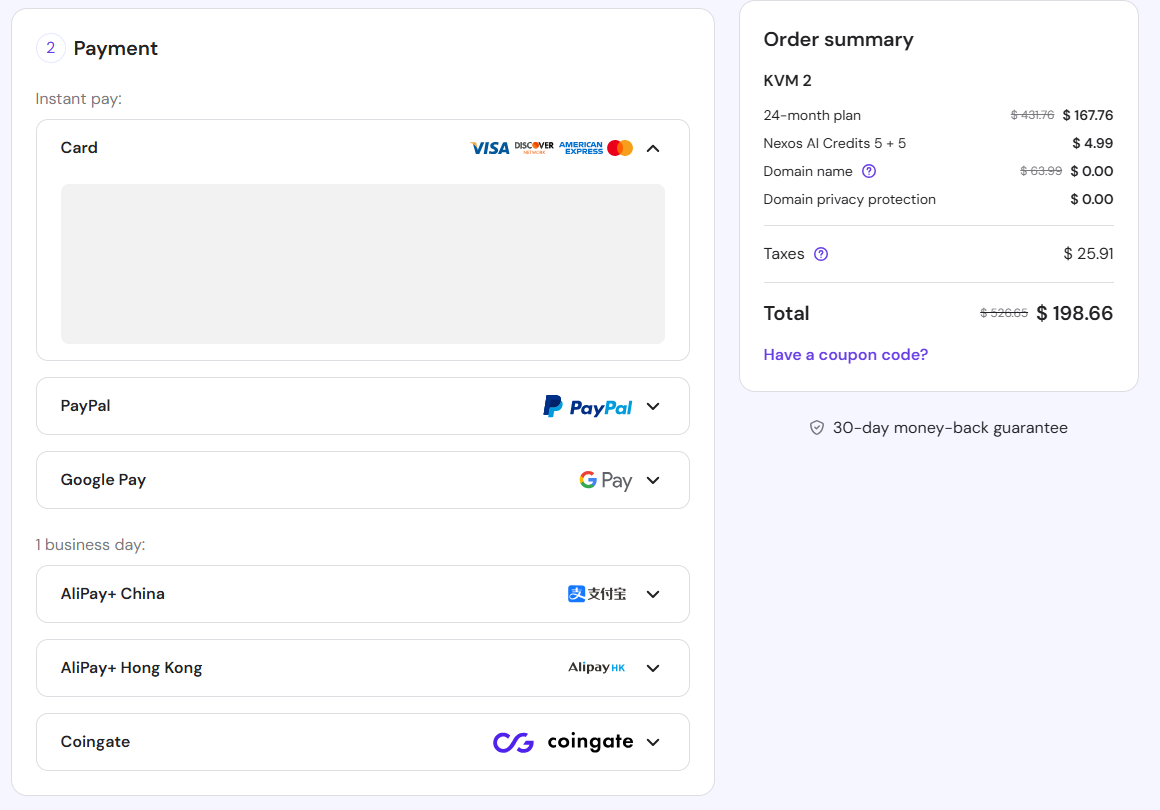Open the Domain name help icon
The width and height of the screenshot is (1160, 810).
point(869,172)
